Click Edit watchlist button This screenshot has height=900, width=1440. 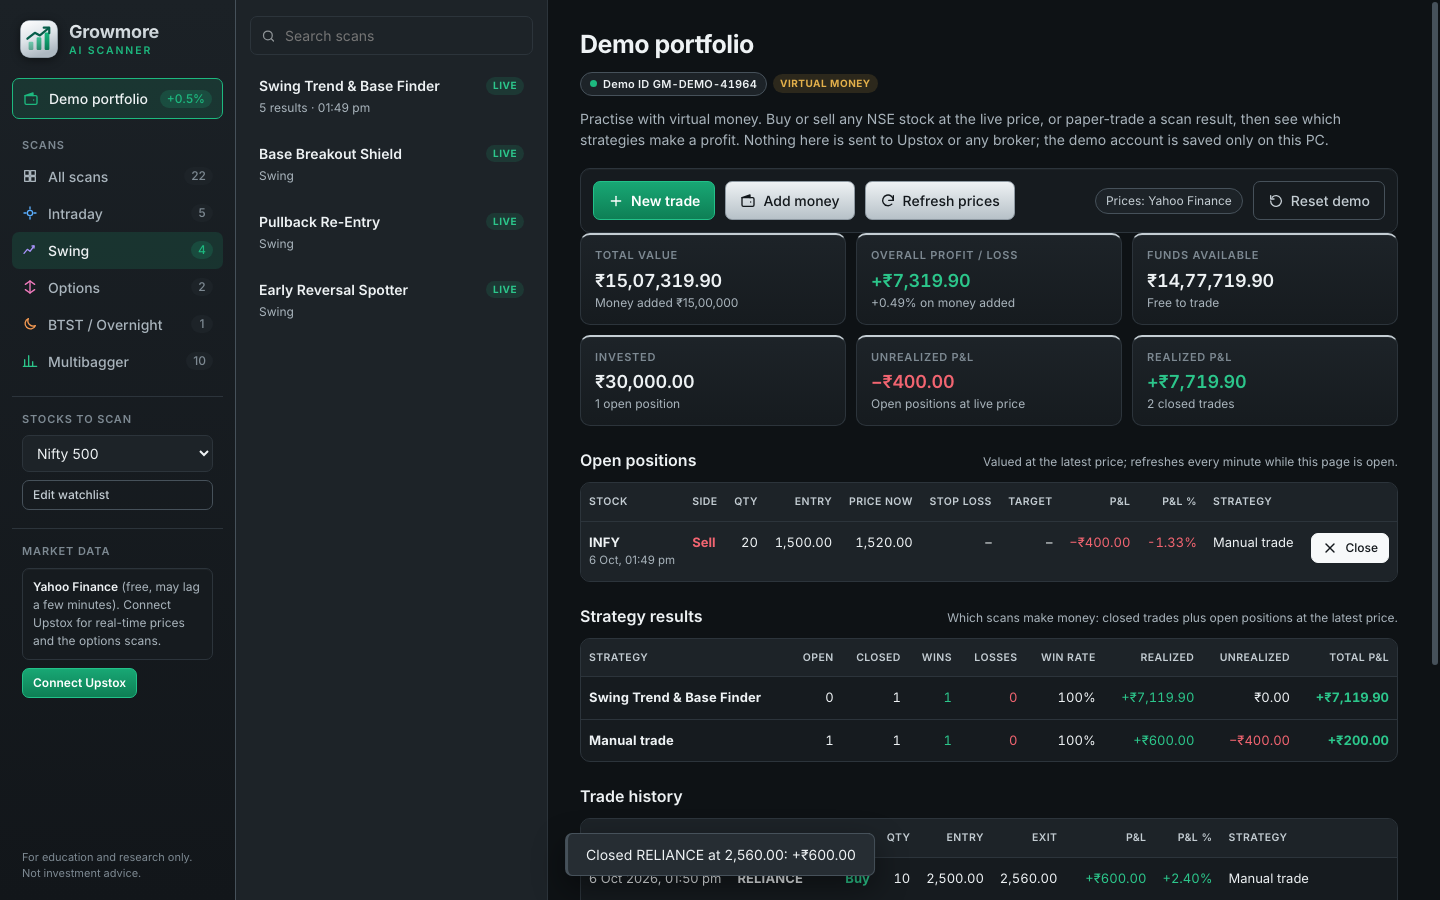pos(117,495)
